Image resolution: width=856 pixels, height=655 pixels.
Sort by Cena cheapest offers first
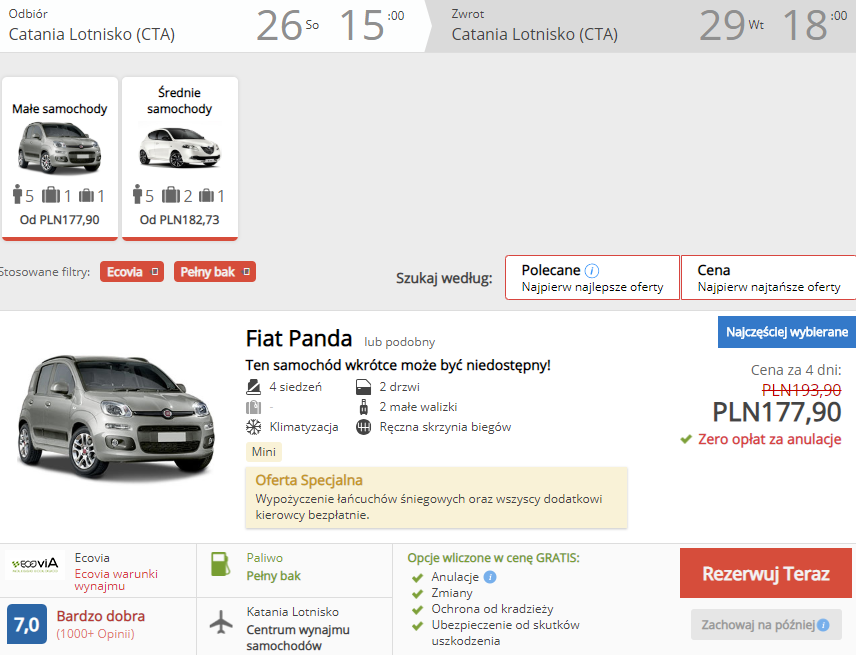[769, 277]
